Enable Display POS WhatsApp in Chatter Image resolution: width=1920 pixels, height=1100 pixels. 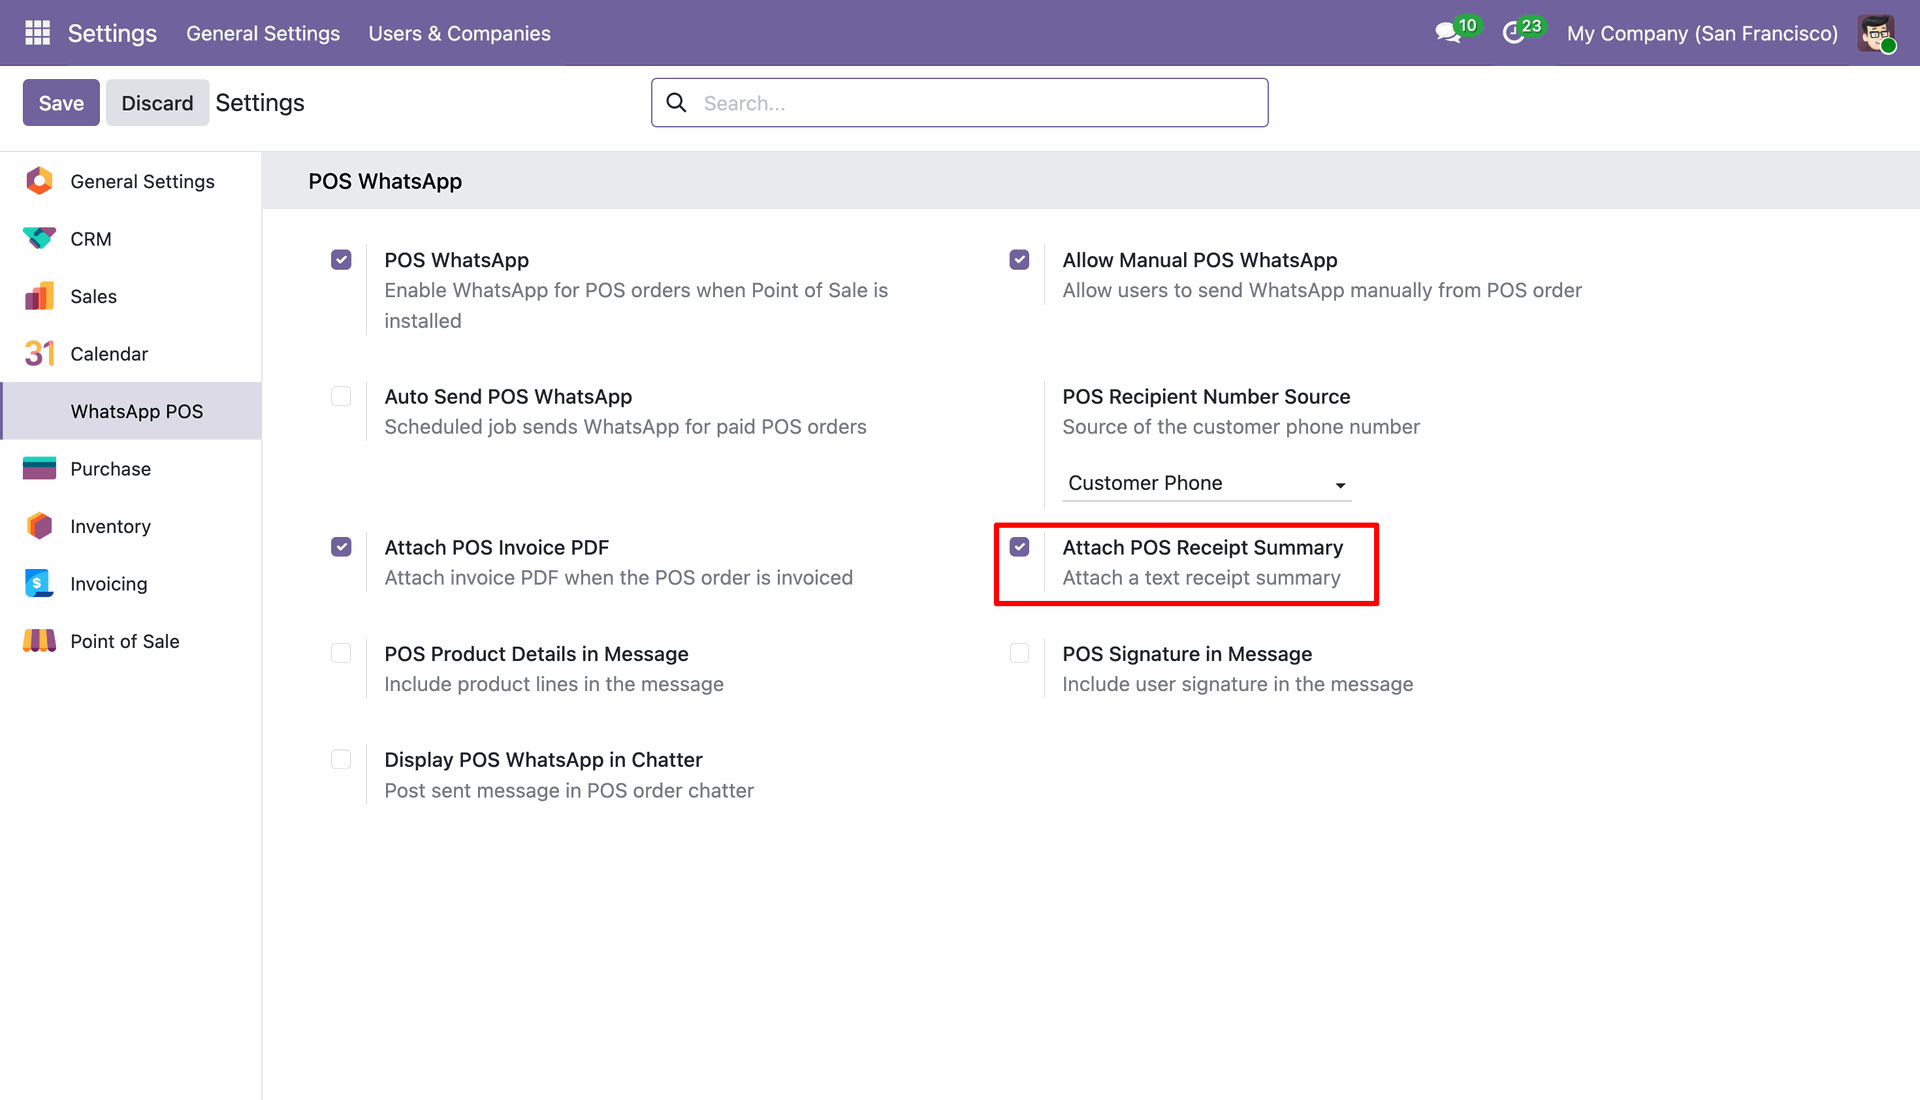click(341, 759)
